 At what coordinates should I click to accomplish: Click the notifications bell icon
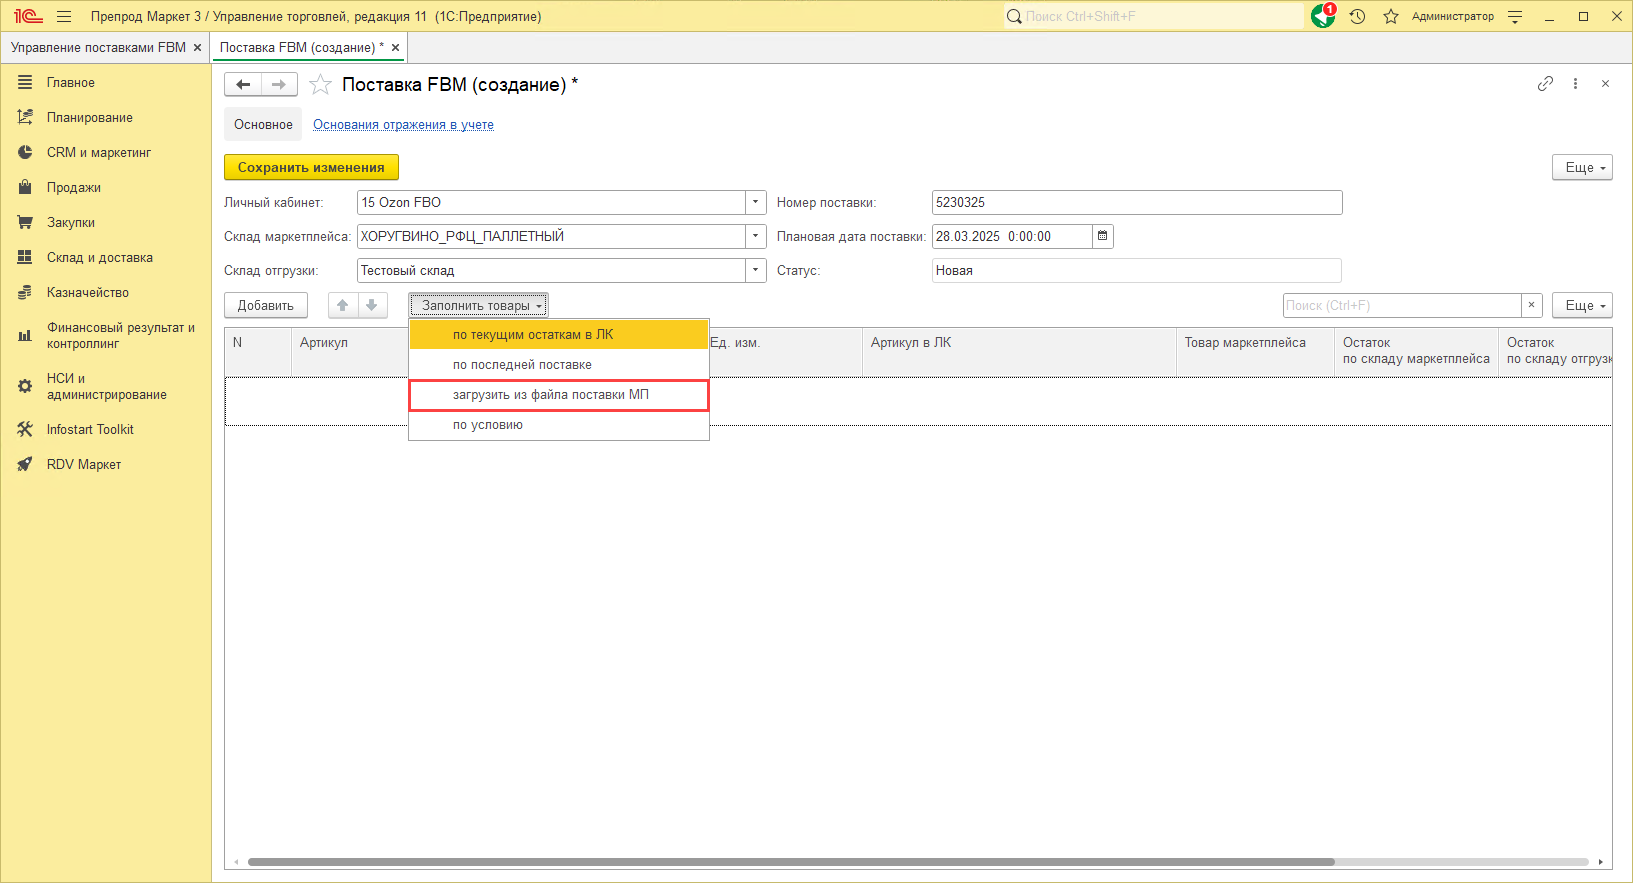1322,16
